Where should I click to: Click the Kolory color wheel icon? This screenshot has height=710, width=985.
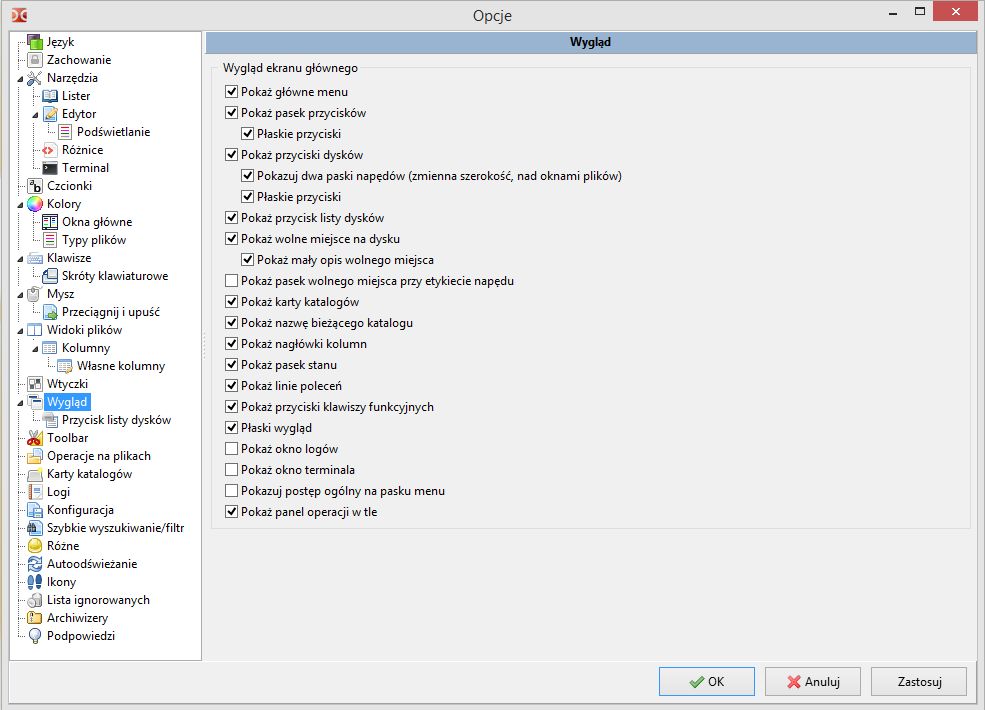(x=35, y=204)
